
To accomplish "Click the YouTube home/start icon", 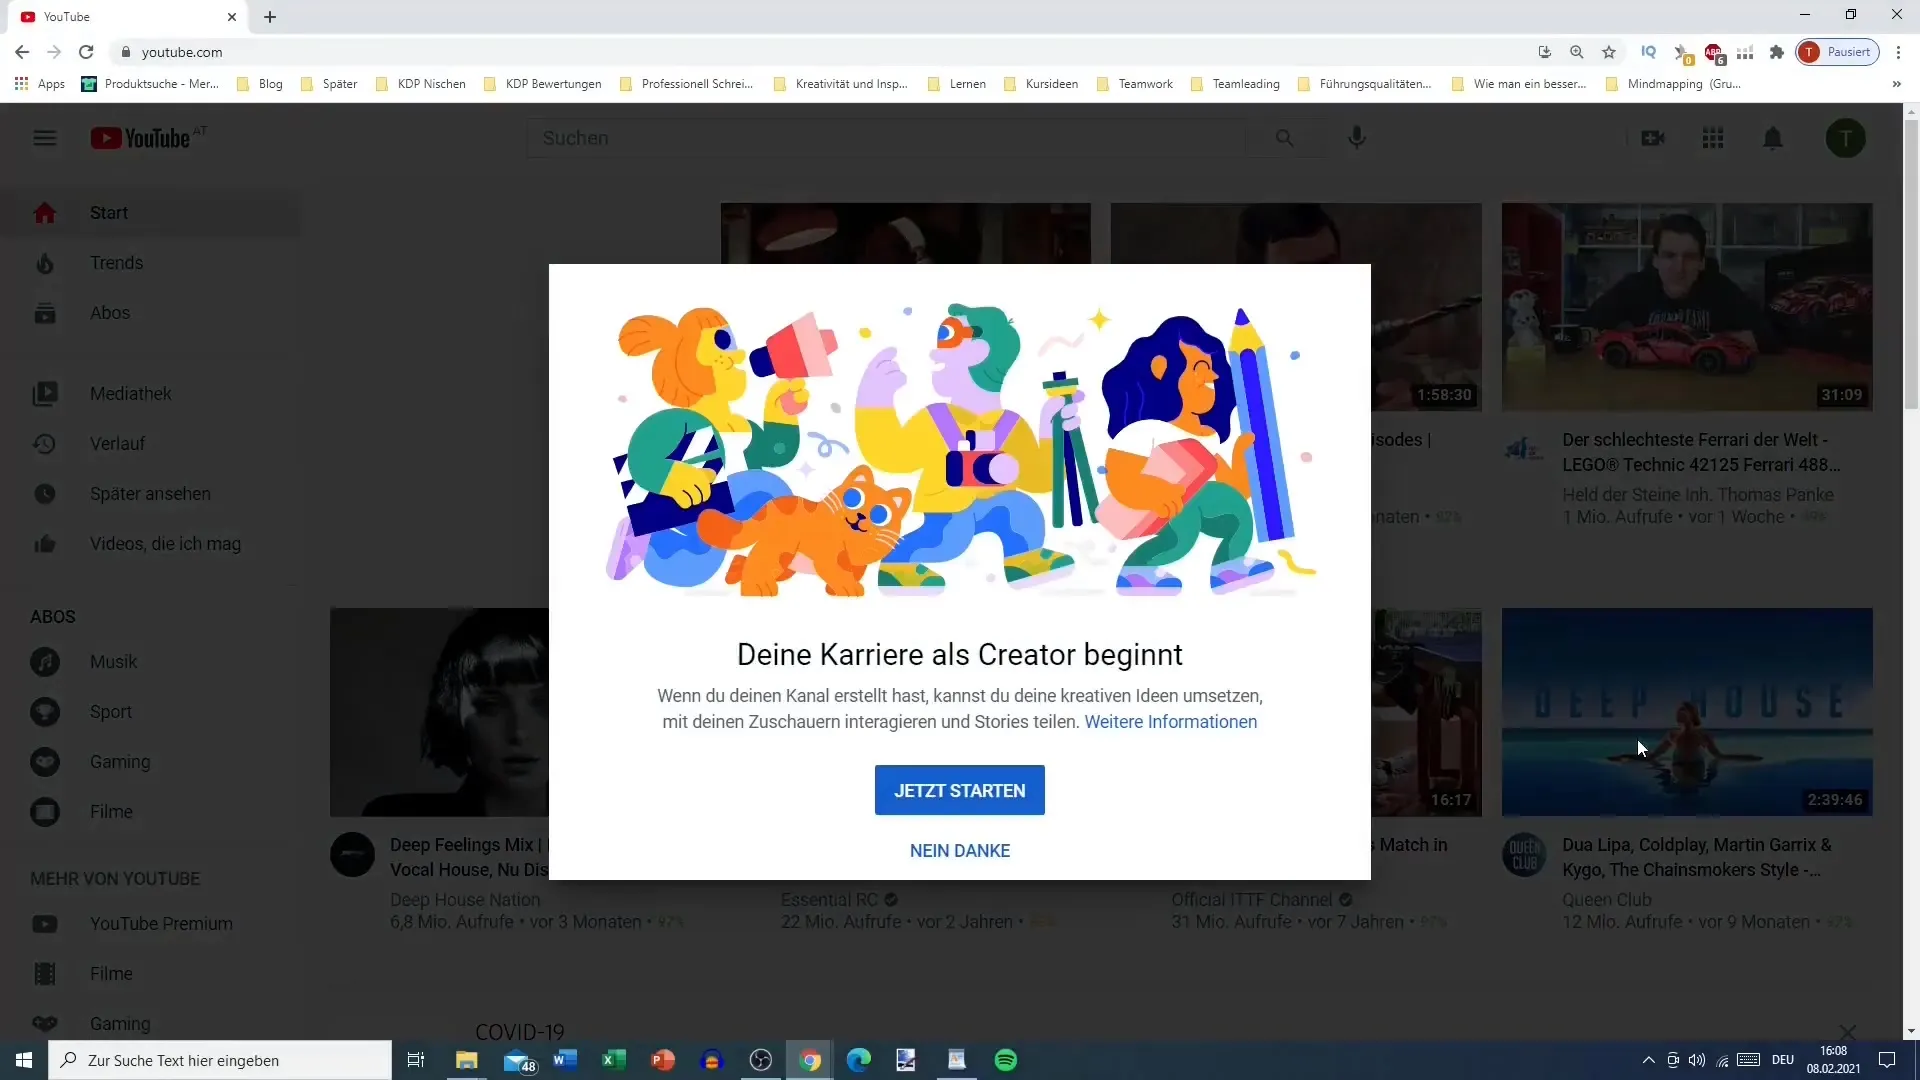I will point(45,211).
